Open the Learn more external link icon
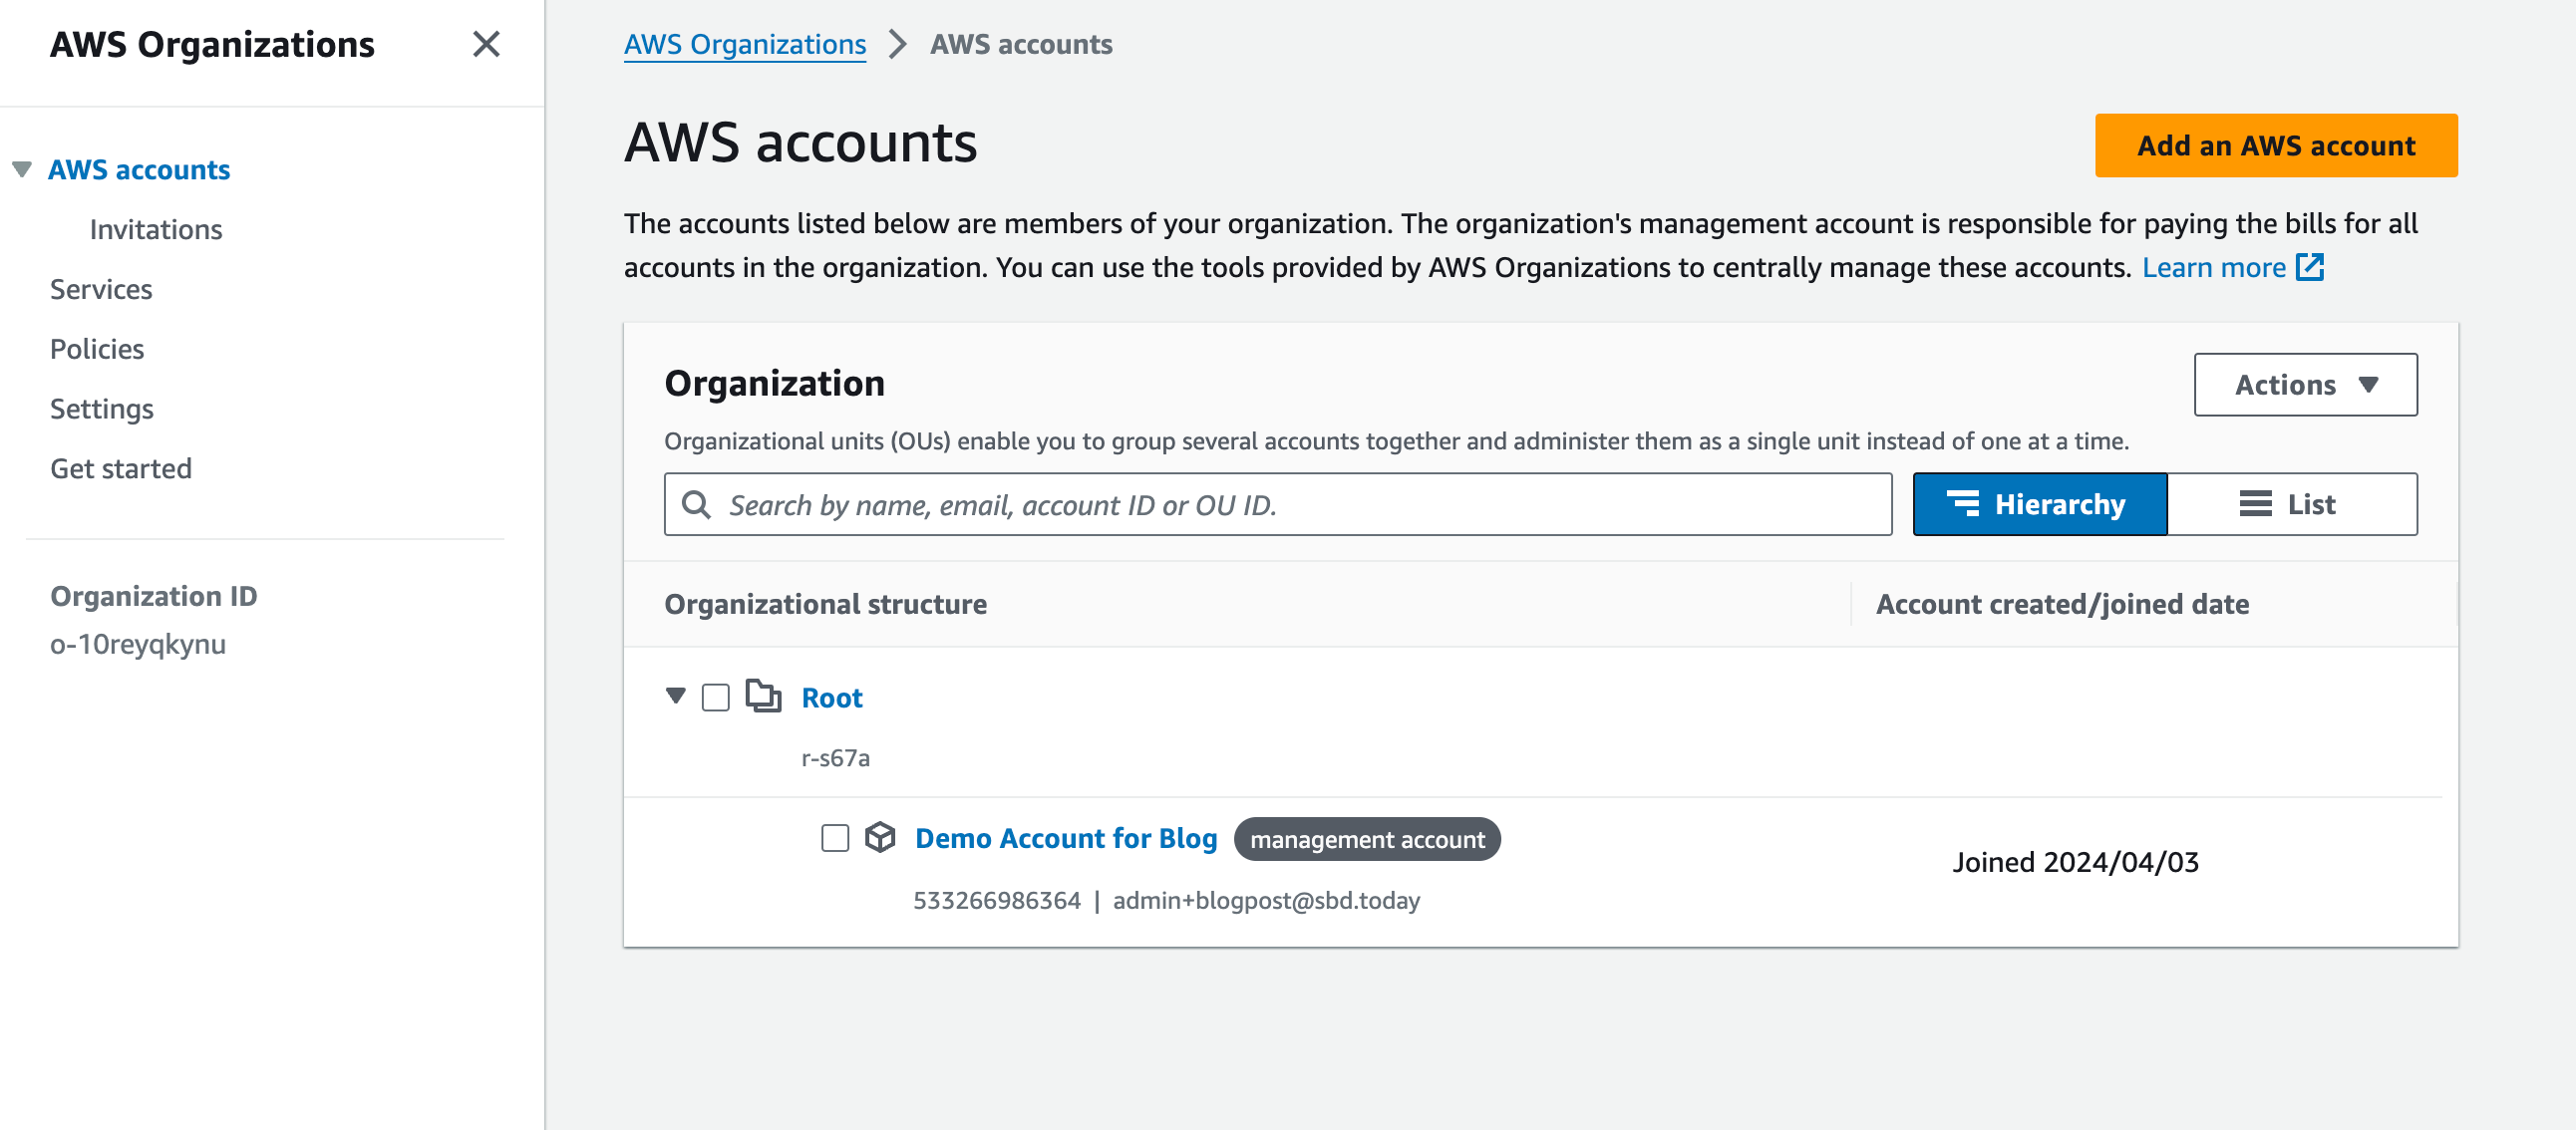 2311,267
